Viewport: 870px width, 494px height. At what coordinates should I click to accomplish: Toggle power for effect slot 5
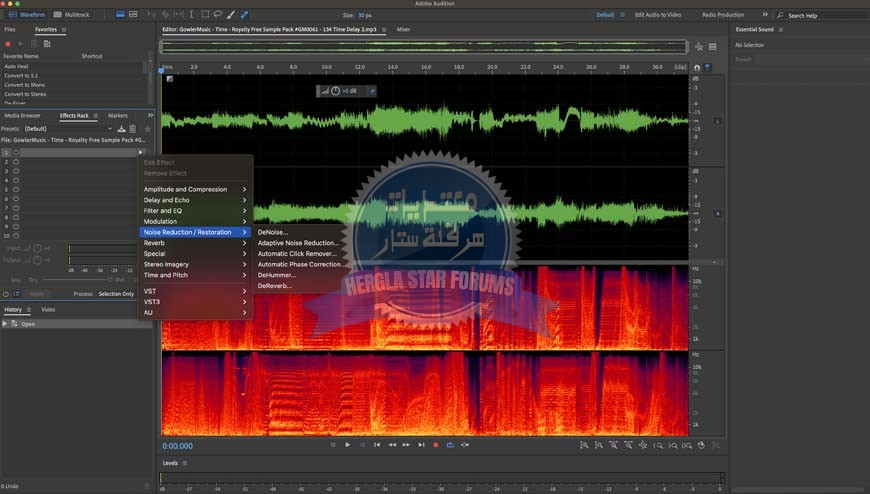coord(17,190)
